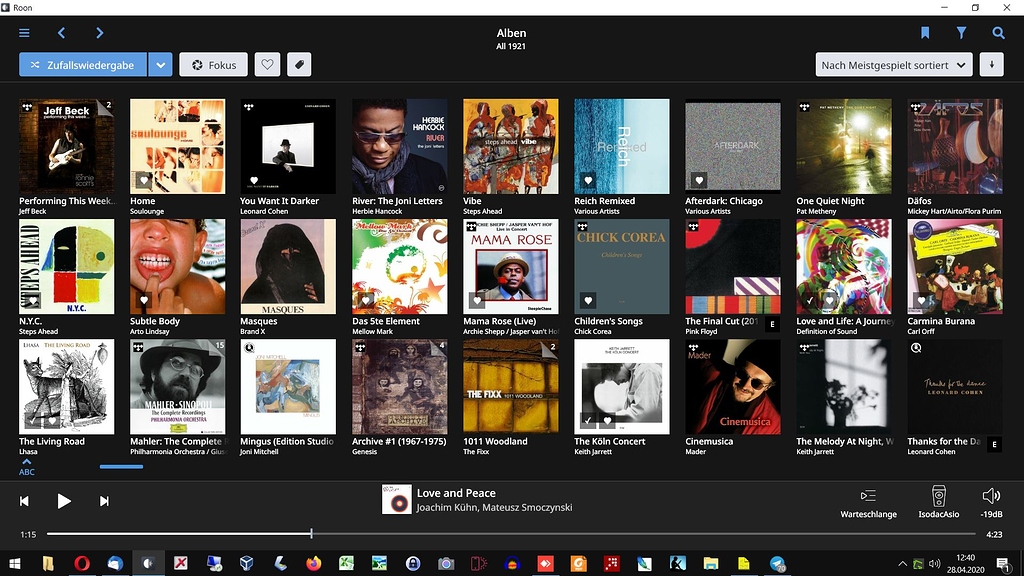1024x576 pixels.
Task: Skip to the next track
Action: (x=104, y=501)
